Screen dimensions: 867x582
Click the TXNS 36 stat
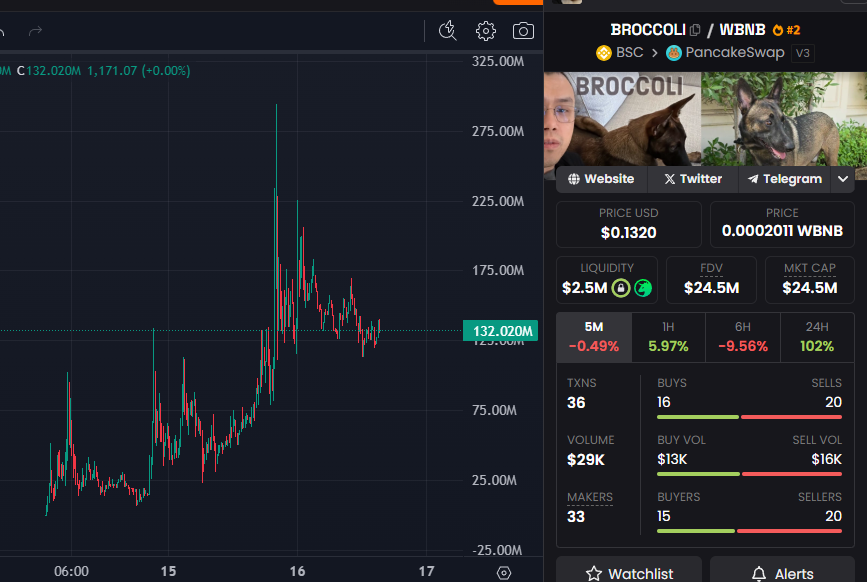coord(581,393)
